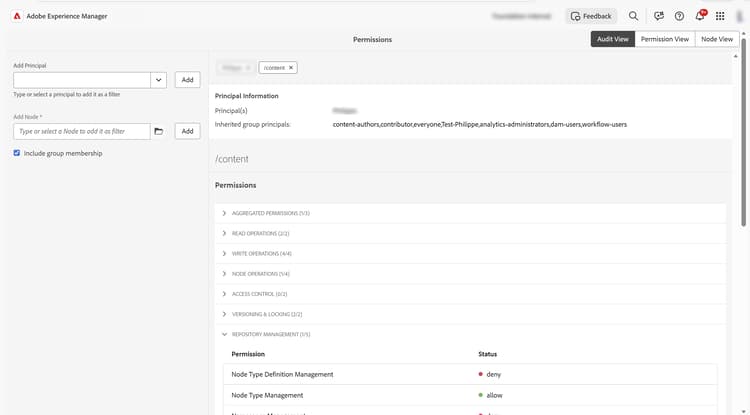Switch to Node View tab
This screenshot has width=750, height=415.
[x=717, y=39]
